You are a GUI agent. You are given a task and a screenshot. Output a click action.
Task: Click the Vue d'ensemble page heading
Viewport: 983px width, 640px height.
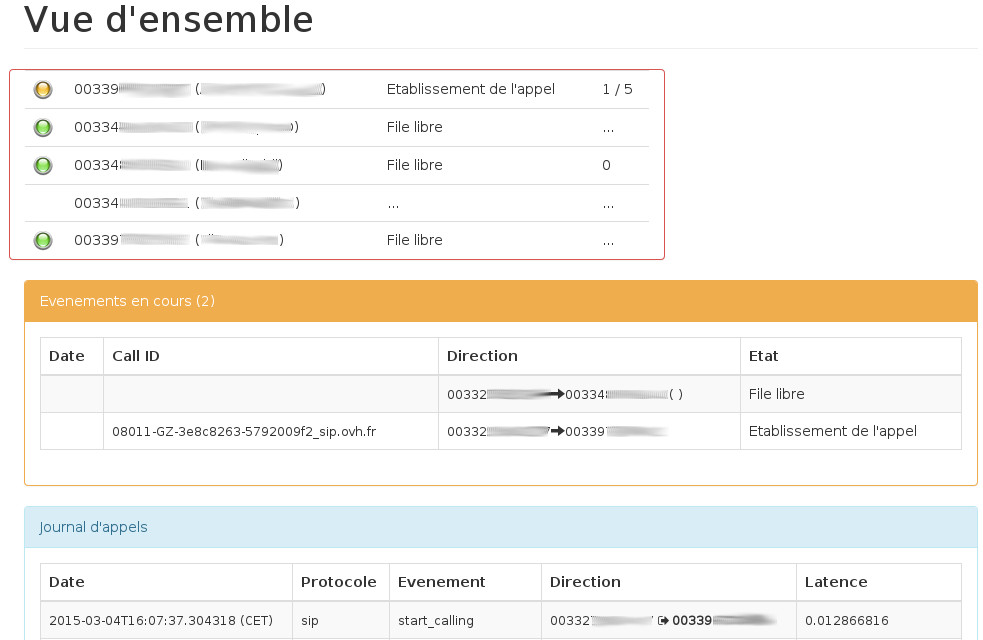(x=168, y=19)
